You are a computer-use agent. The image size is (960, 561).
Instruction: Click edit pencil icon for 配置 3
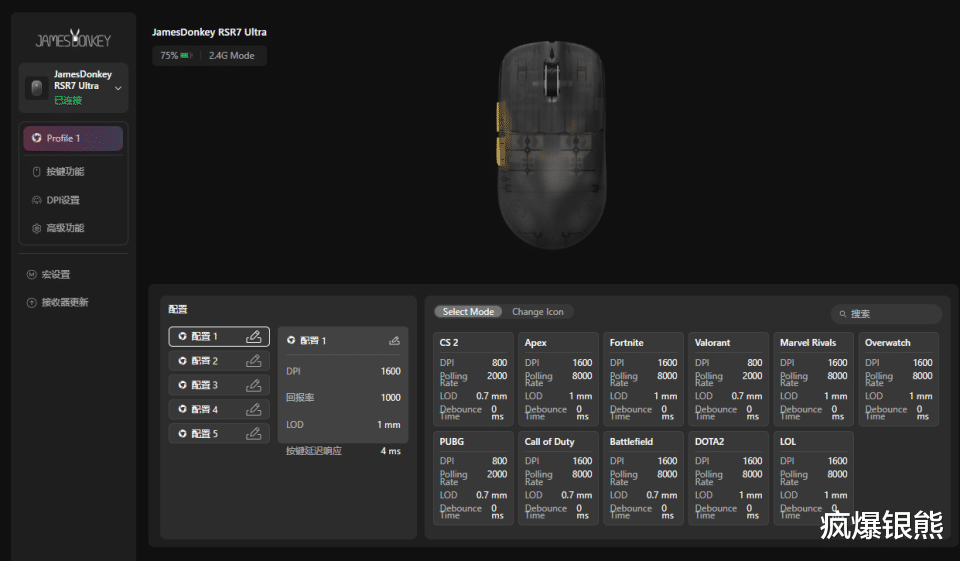click(253, 385)
